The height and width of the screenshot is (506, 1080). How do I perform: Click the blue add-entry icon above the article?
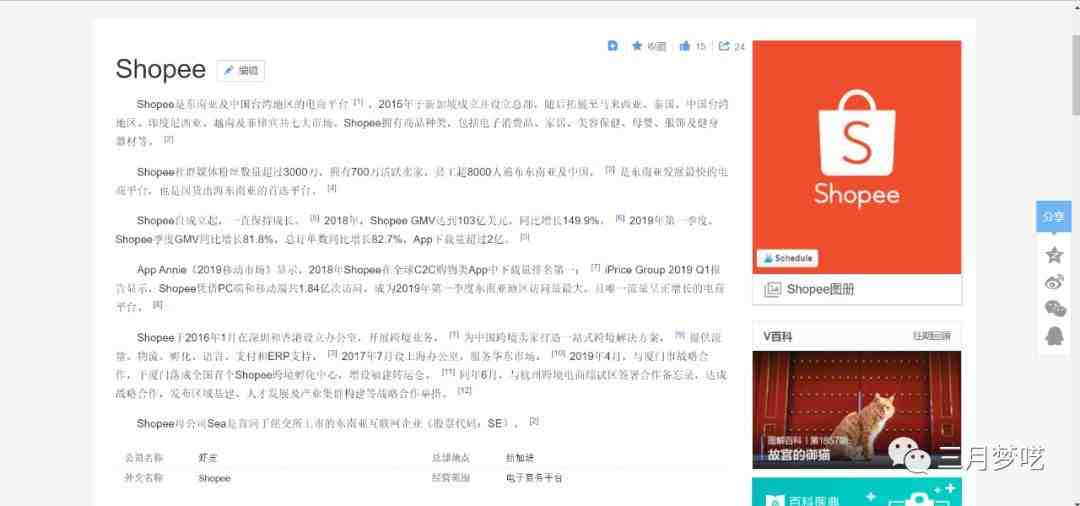(x=612, y=45)
